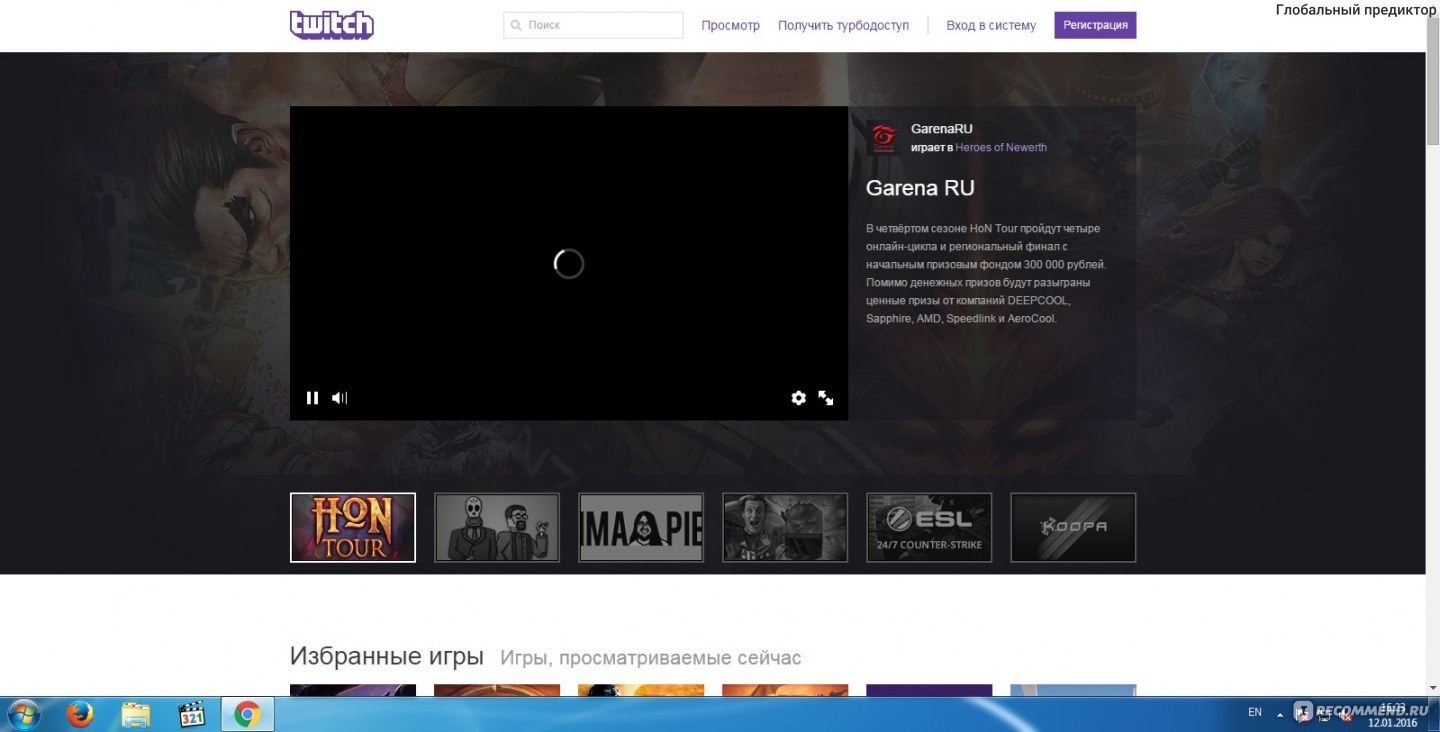Select the HoN Tour stream thumbnail
The height and width of the screenshot is (732, 1440).
[x=353, y=527]
